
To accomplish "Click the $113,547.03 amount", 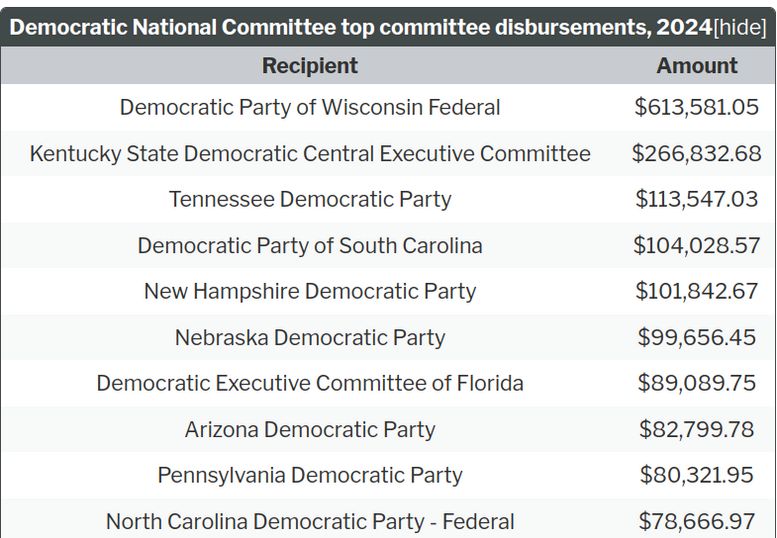I will click(x=697, y=199).
